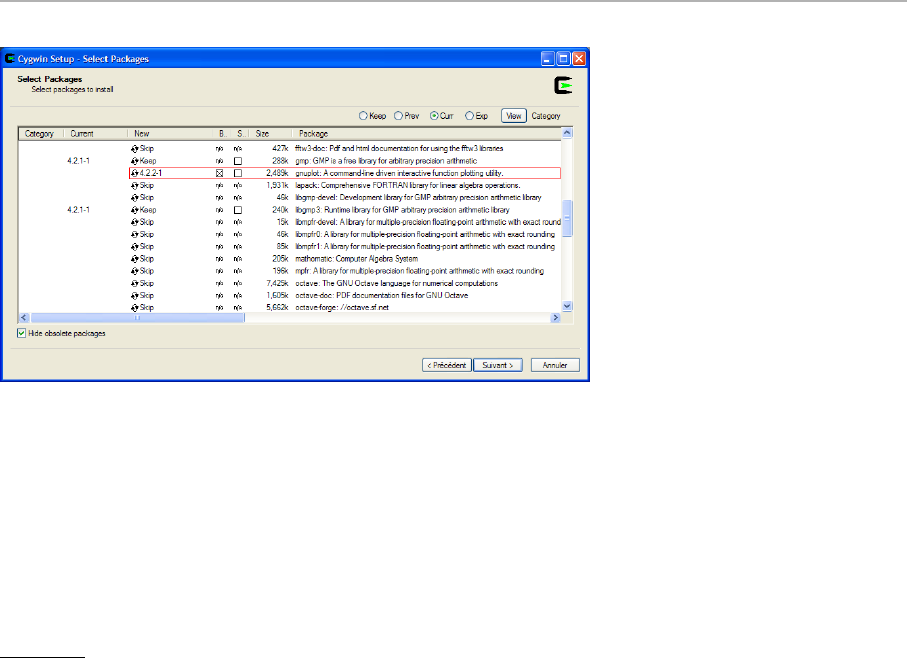Cycle the Skip icon for libmpfr1
Viewport: 907px width, 658px height.
tap(134, 247)
